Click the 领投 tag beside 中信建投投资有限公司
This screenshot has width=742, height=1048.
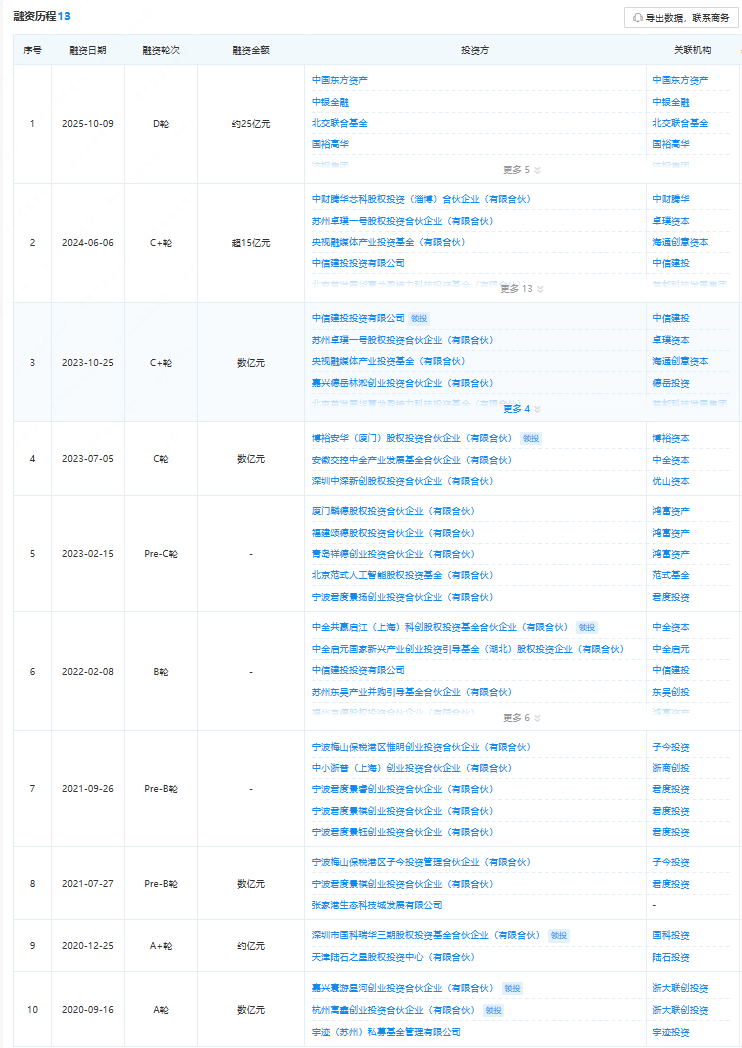point(419,319)
